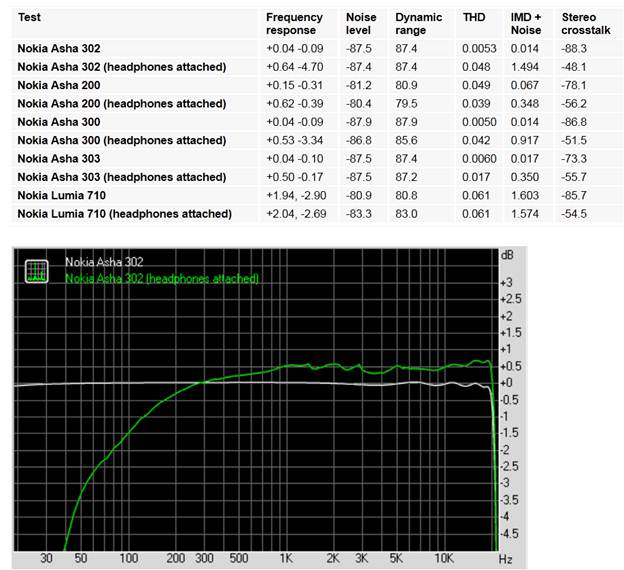
Task: Click stereo crosstalk value '-73.3'
Action: 574,158
